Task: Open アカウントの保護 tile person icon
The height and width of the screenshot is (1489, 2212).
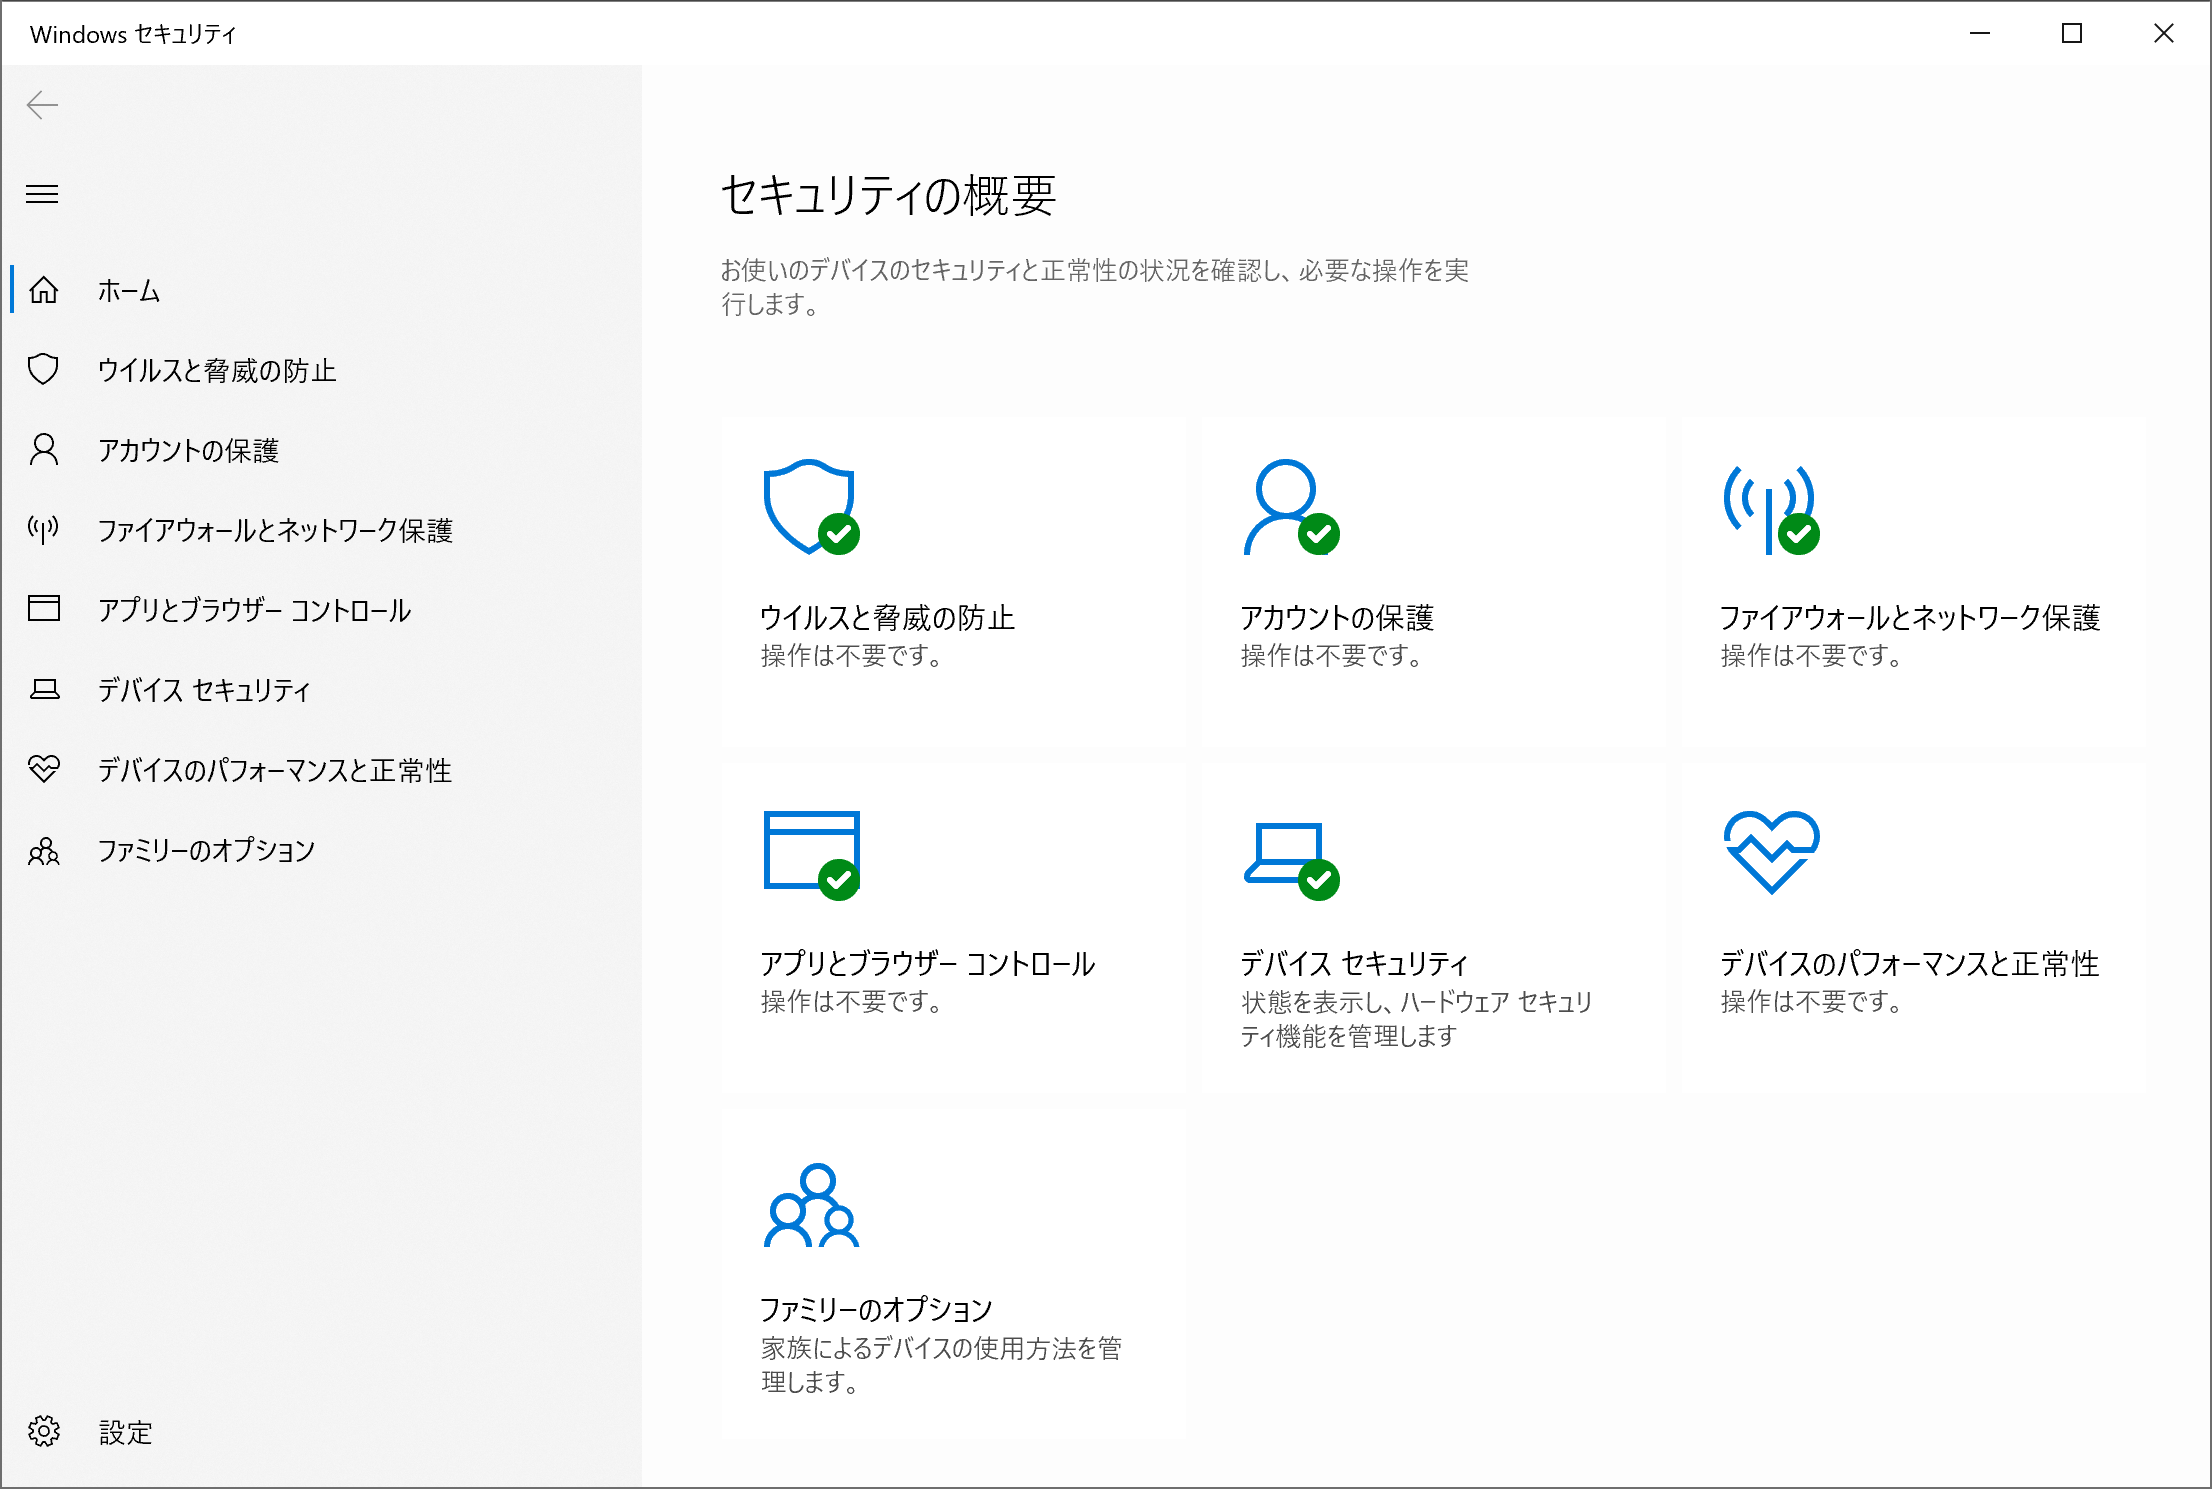Action: (1289, 507)
